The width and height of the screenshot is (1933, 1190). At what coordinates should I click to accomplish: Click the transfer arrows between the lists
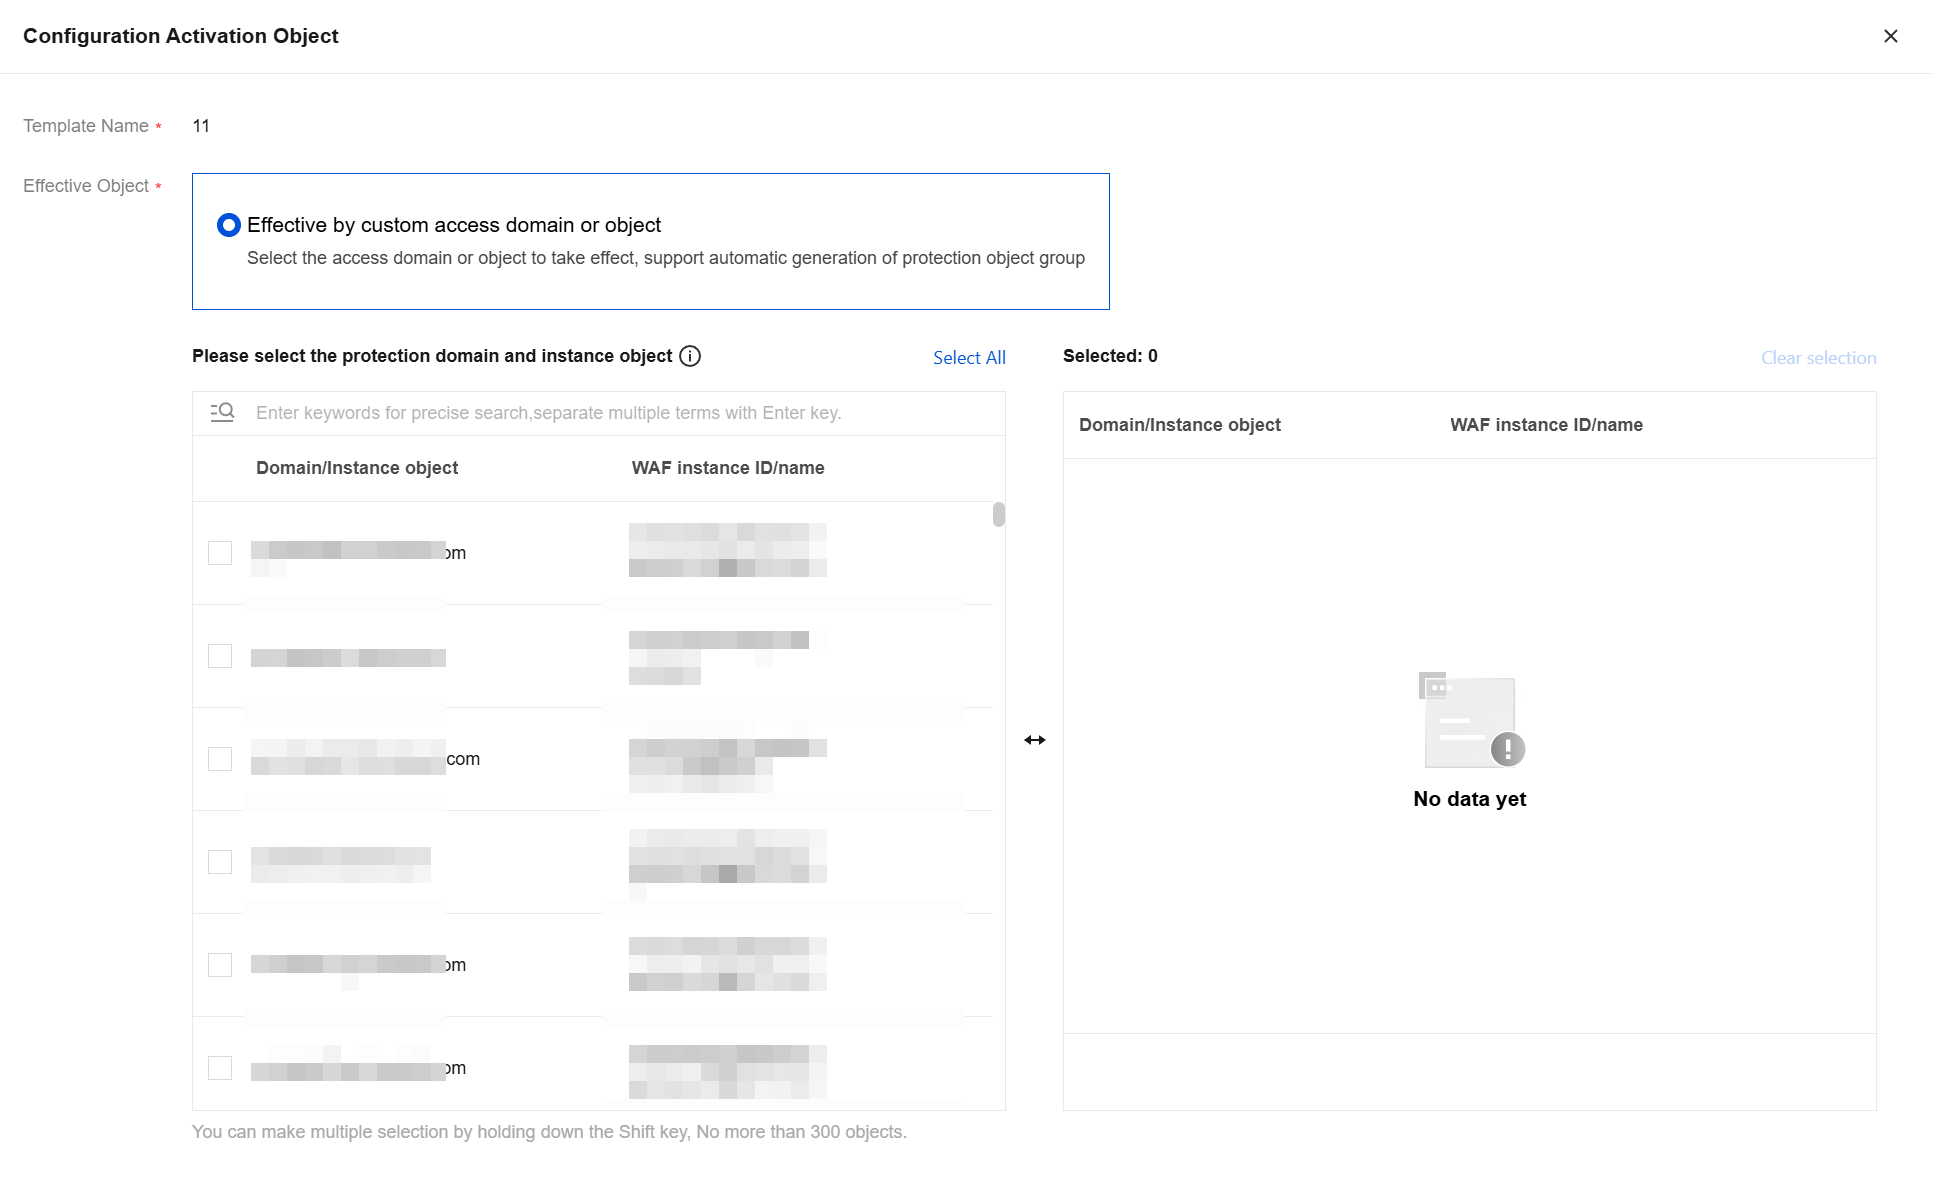[1034, 740]
